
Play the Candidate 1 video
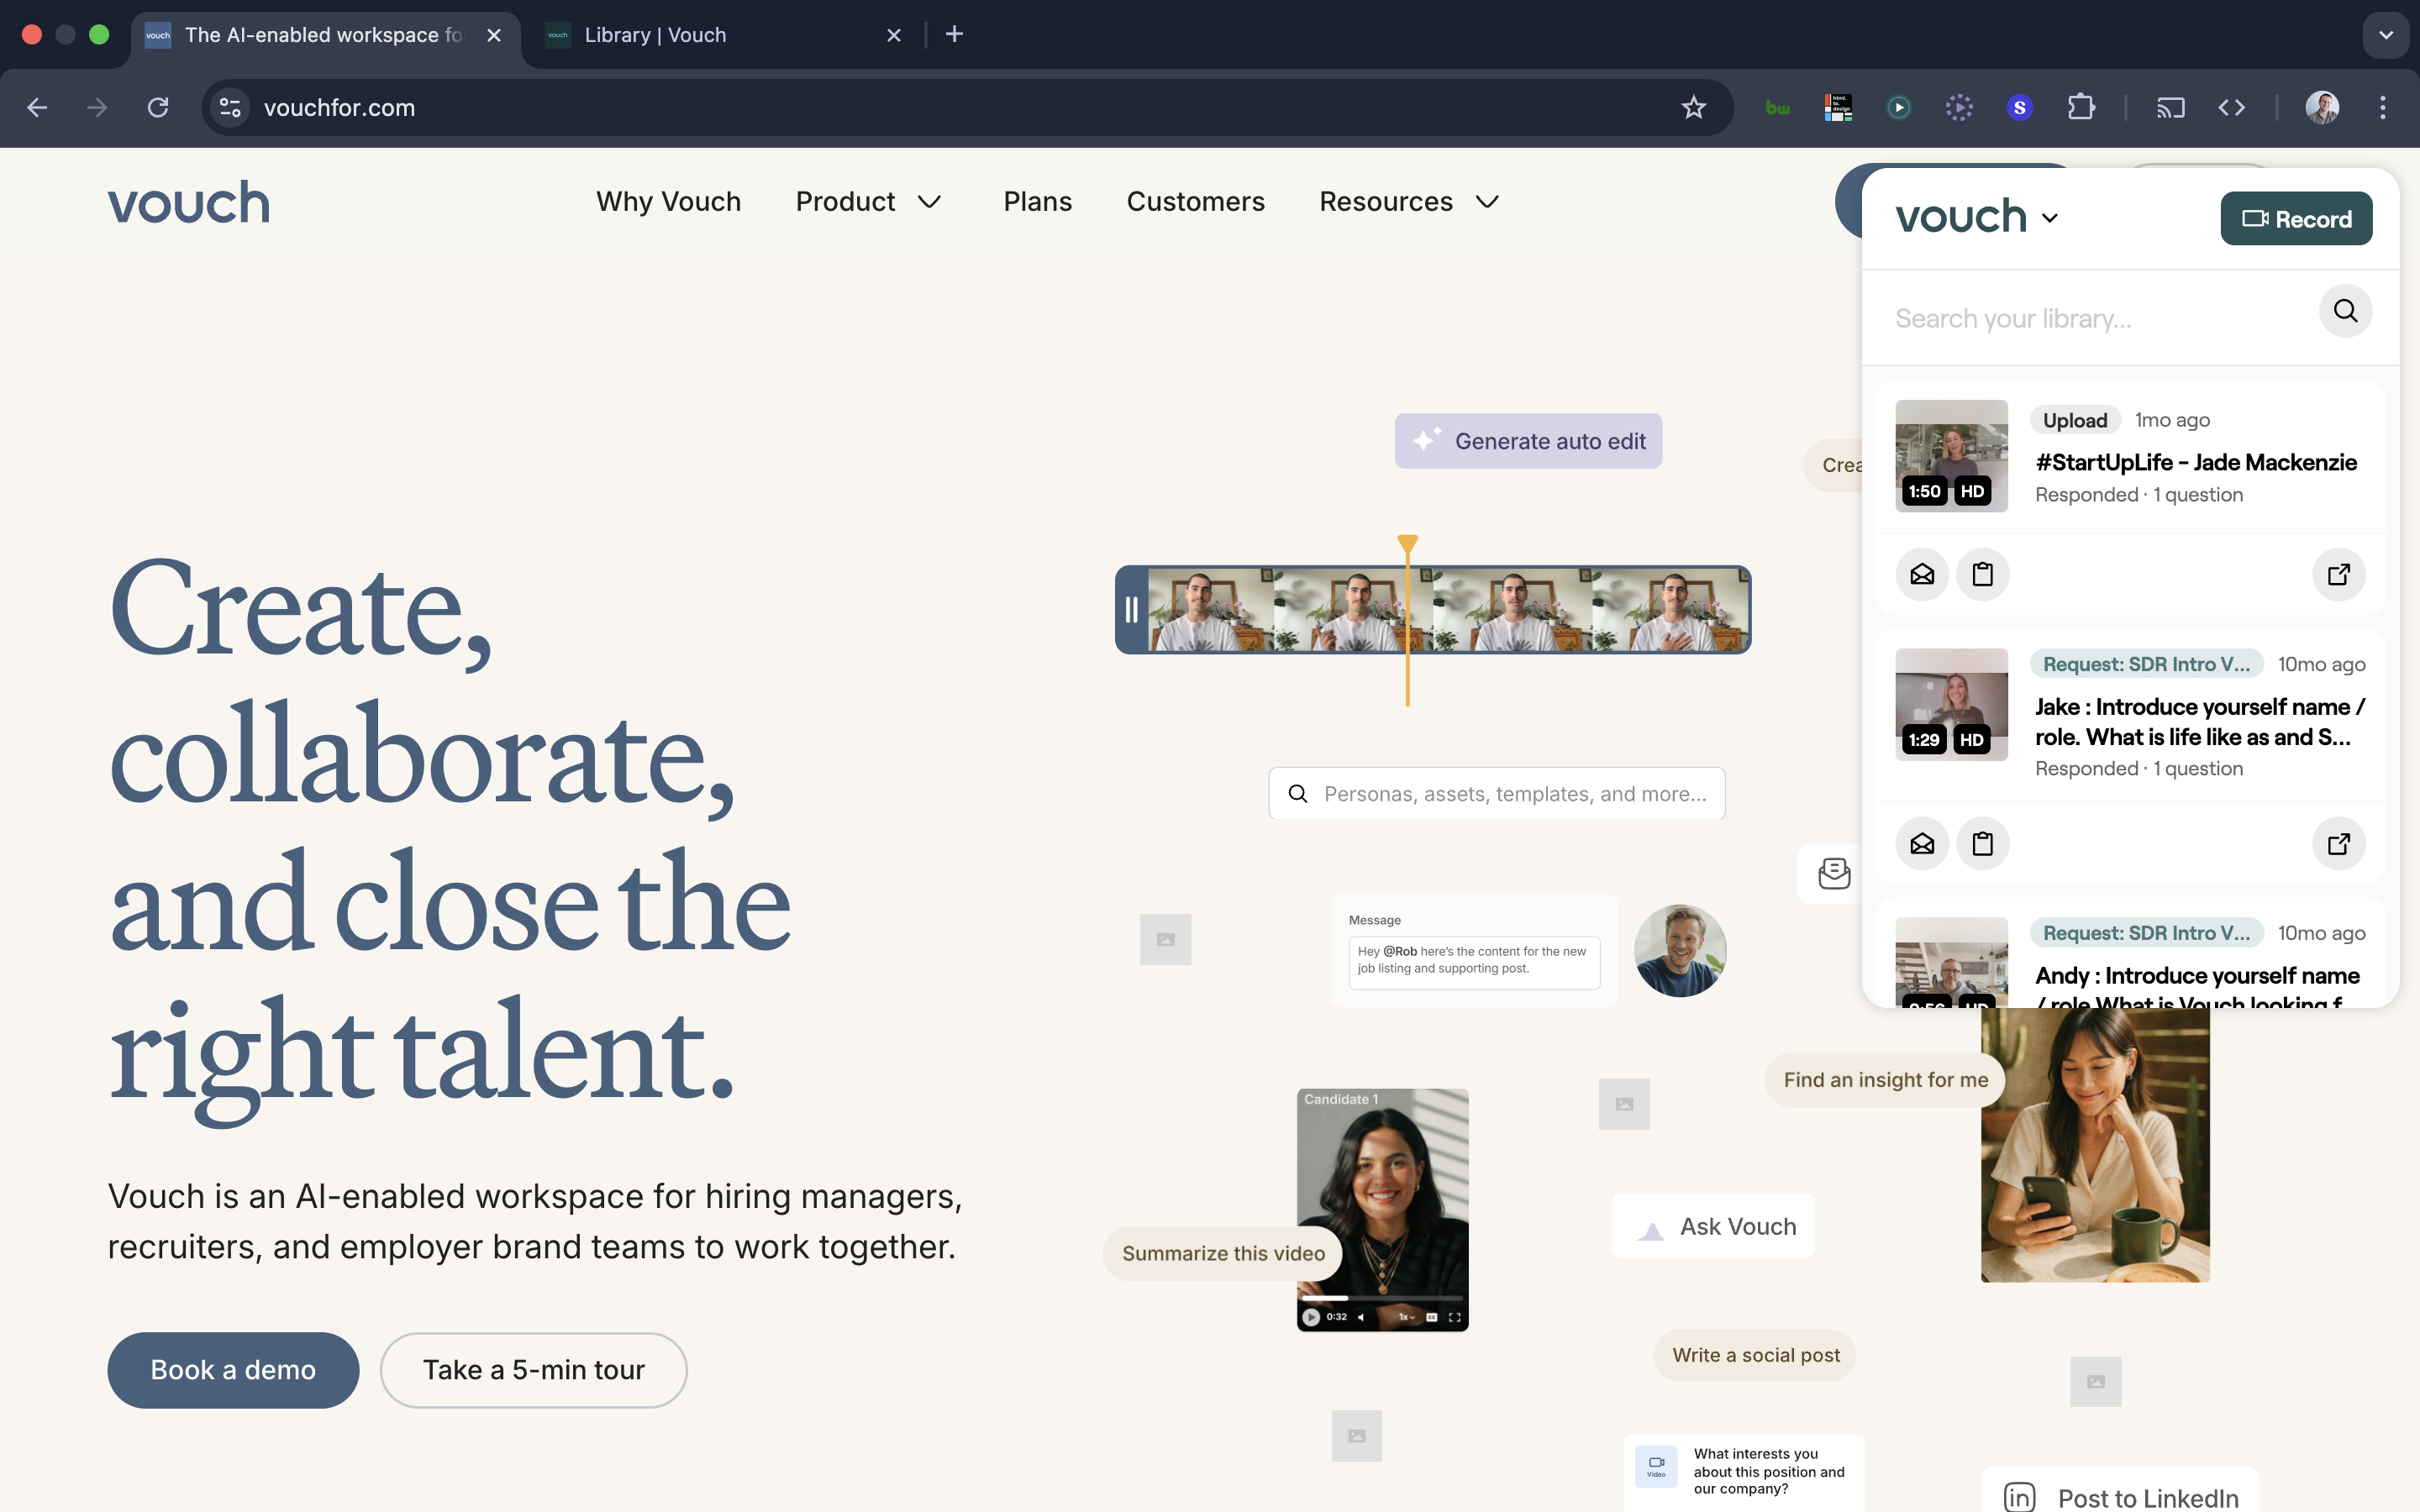click(1311, 1317)
